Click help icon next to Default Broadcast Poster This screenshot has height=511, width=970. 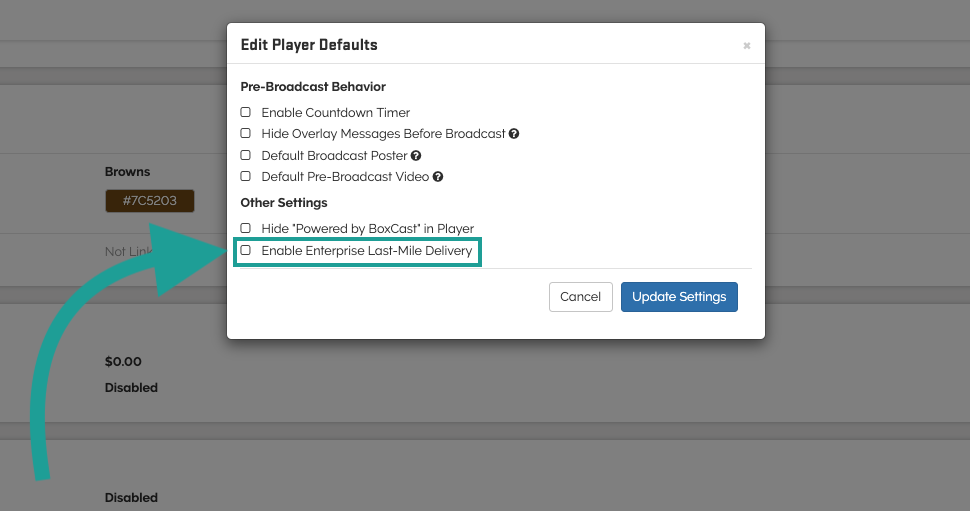[416, 156]
